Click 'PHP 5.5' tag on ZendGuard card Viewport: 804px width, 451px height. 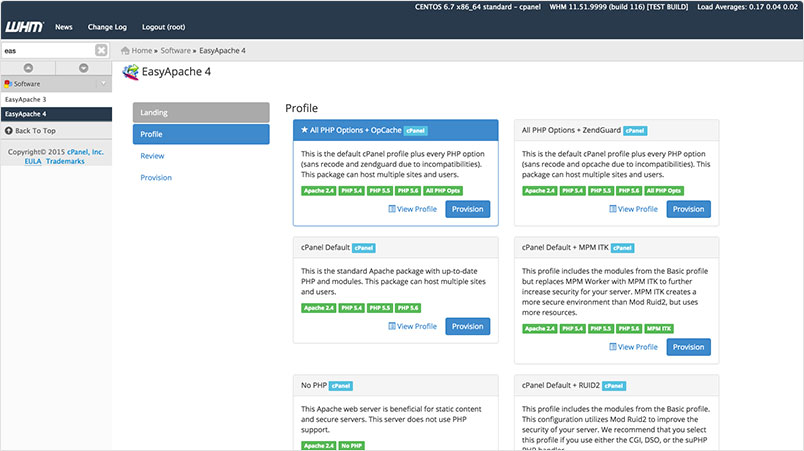[x=600, y=191]
